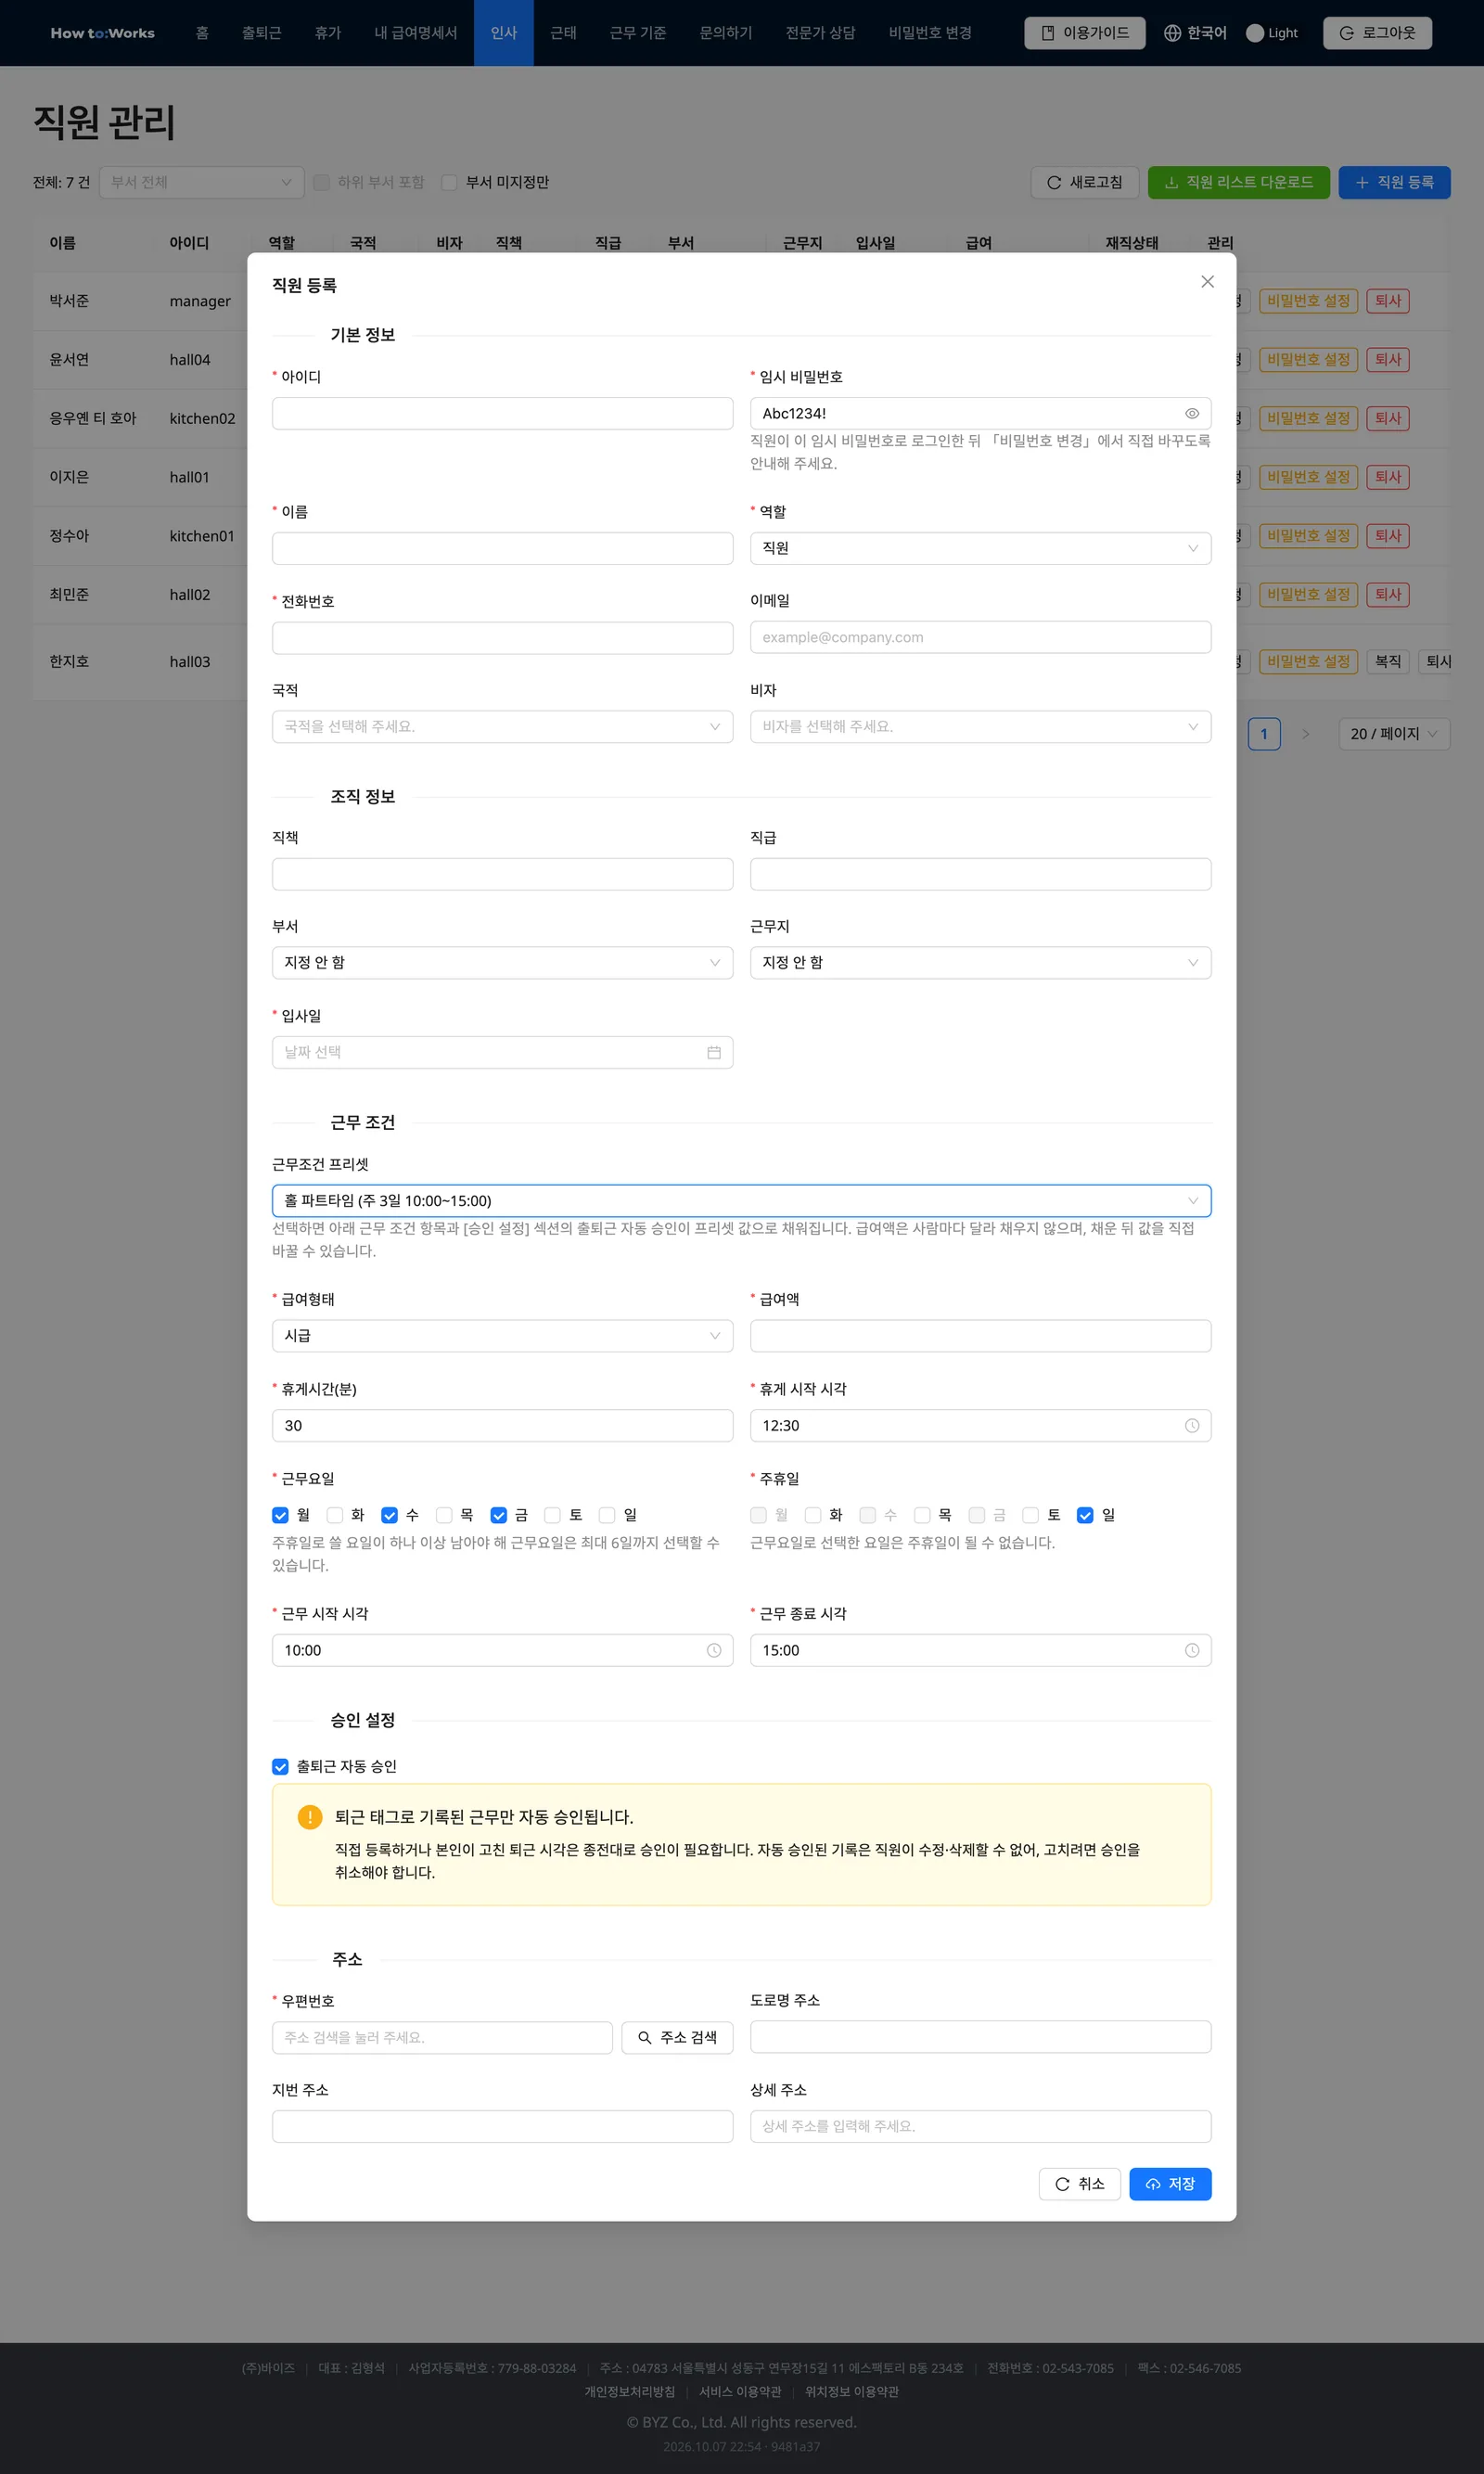
Task: Click clock icon in 휴게 시작 시각
Action: click(x=1192, y=1425)
